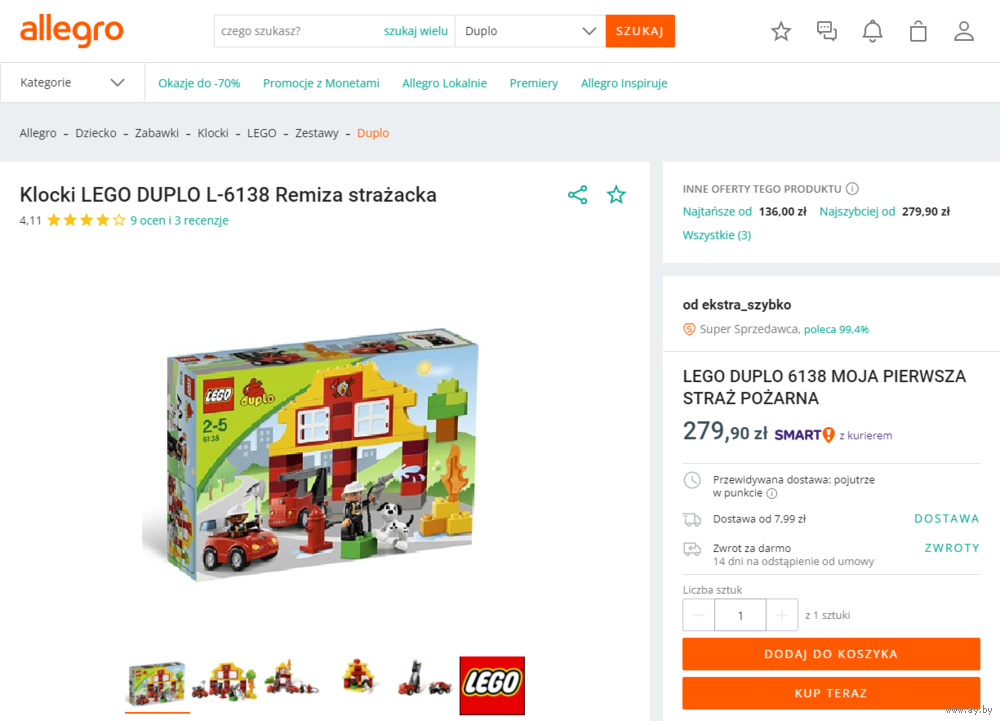This screenshot has height=721, width=1000.
Task: Open notifications bell icon
Action: (872, 31)
